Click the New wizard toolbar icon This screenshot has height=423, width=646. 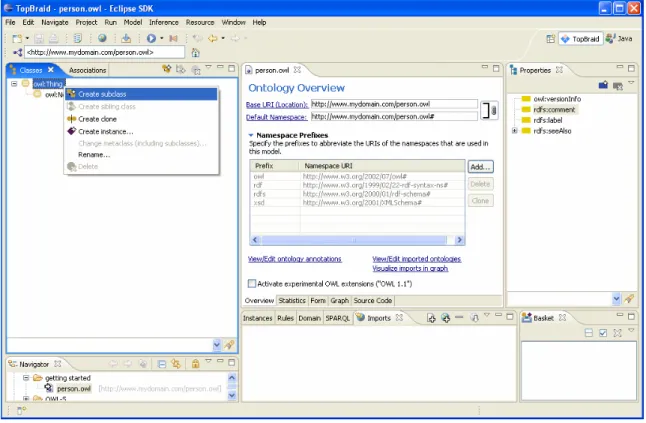pyautogui.click(x=17, y=39)
